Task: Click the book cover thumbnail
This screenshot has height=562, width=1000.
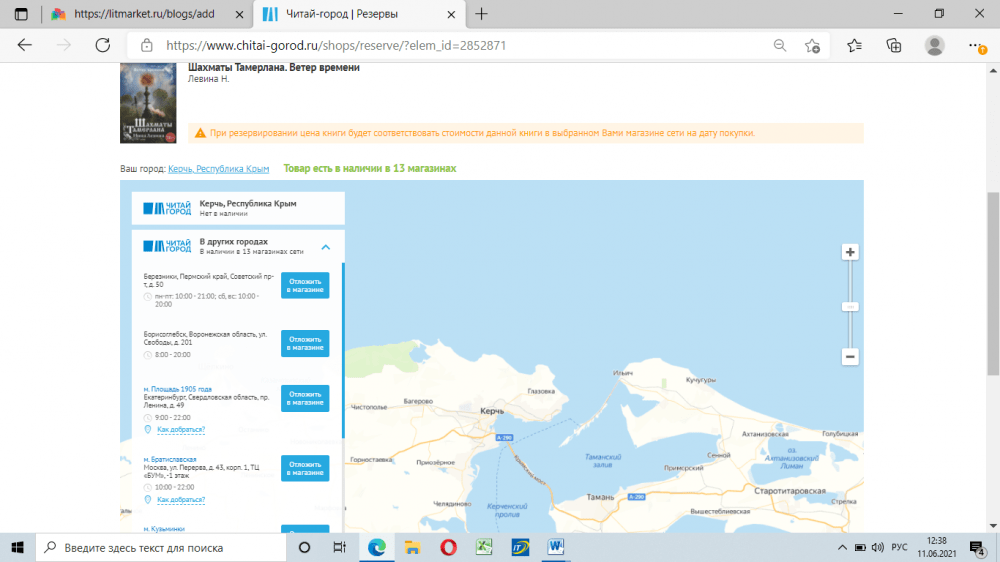Action: [x=147, y=103]
